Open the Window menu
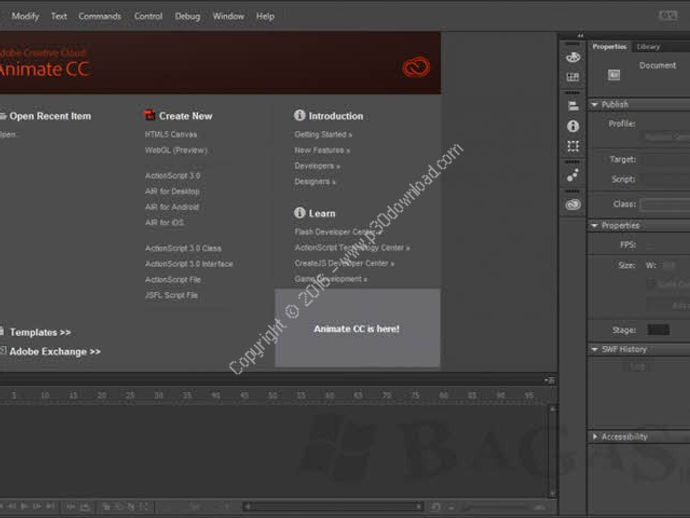Image resolution: width=690 pixels, height=518 pixels. 228,16
